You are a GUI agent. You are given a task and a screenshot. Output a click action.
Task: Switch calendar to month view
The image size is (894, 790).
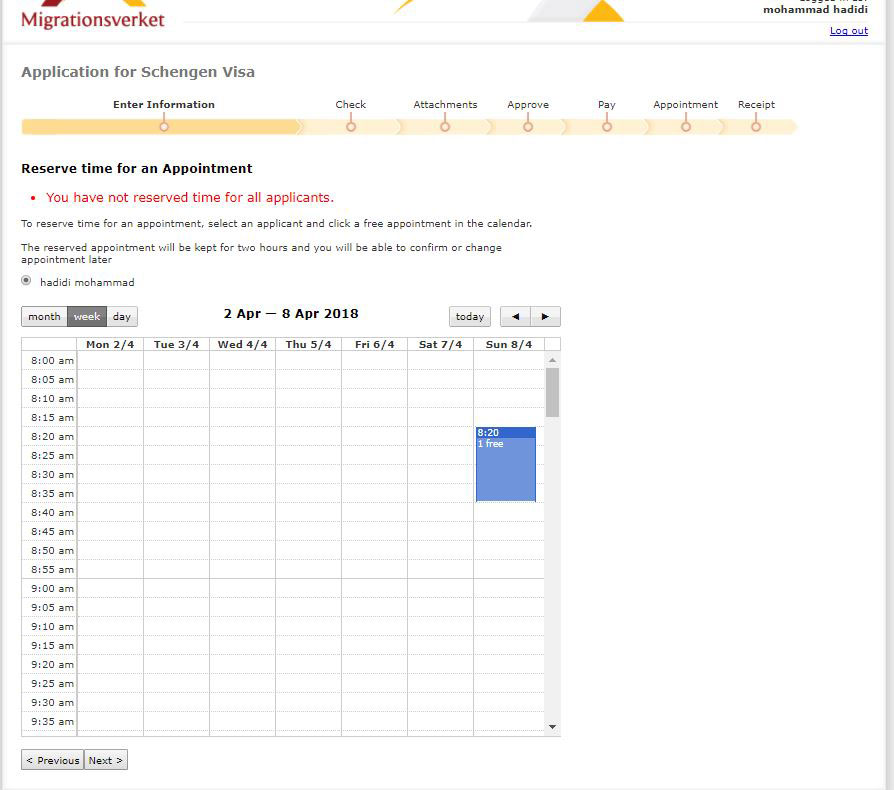(x=44, y=317)
